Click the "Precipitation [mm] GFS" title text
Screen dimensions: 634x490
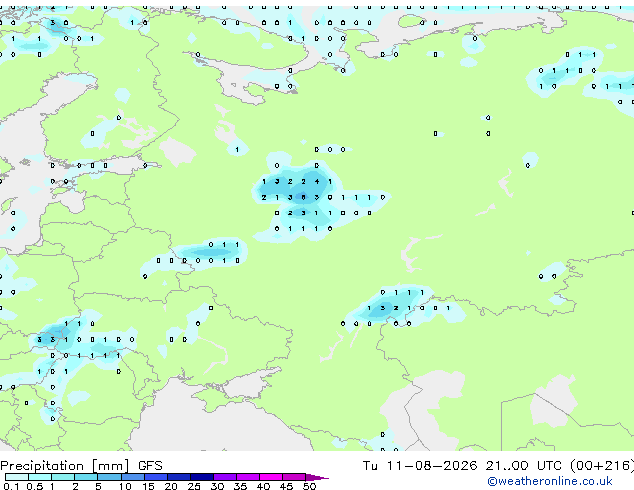point(81,466)
